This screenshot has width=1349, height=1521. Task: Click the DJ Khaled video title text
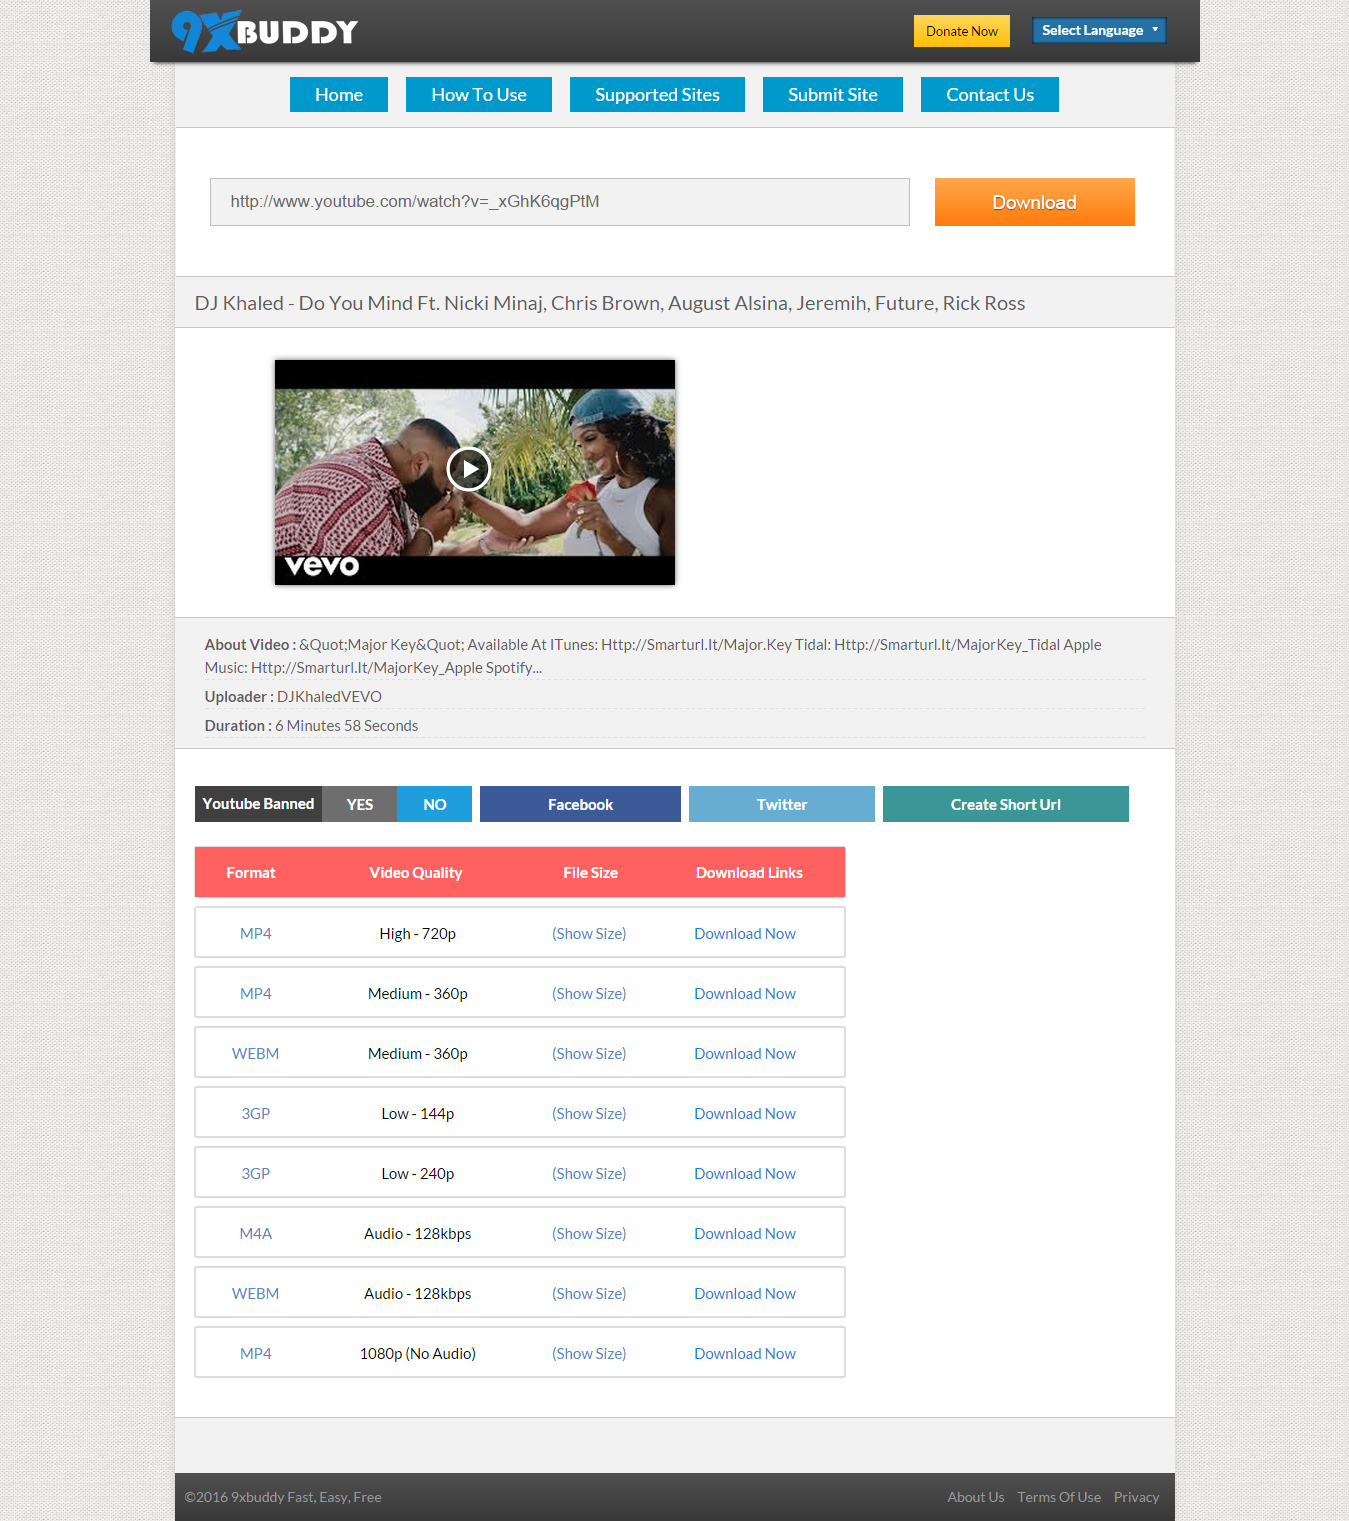point(610,303)
